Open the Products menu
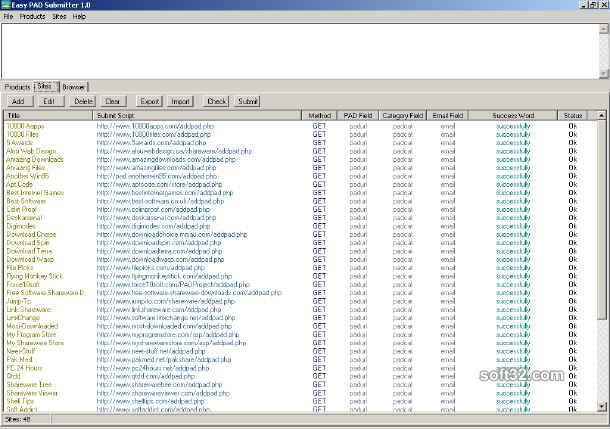The image size is (610, 429). pos(33,17)
